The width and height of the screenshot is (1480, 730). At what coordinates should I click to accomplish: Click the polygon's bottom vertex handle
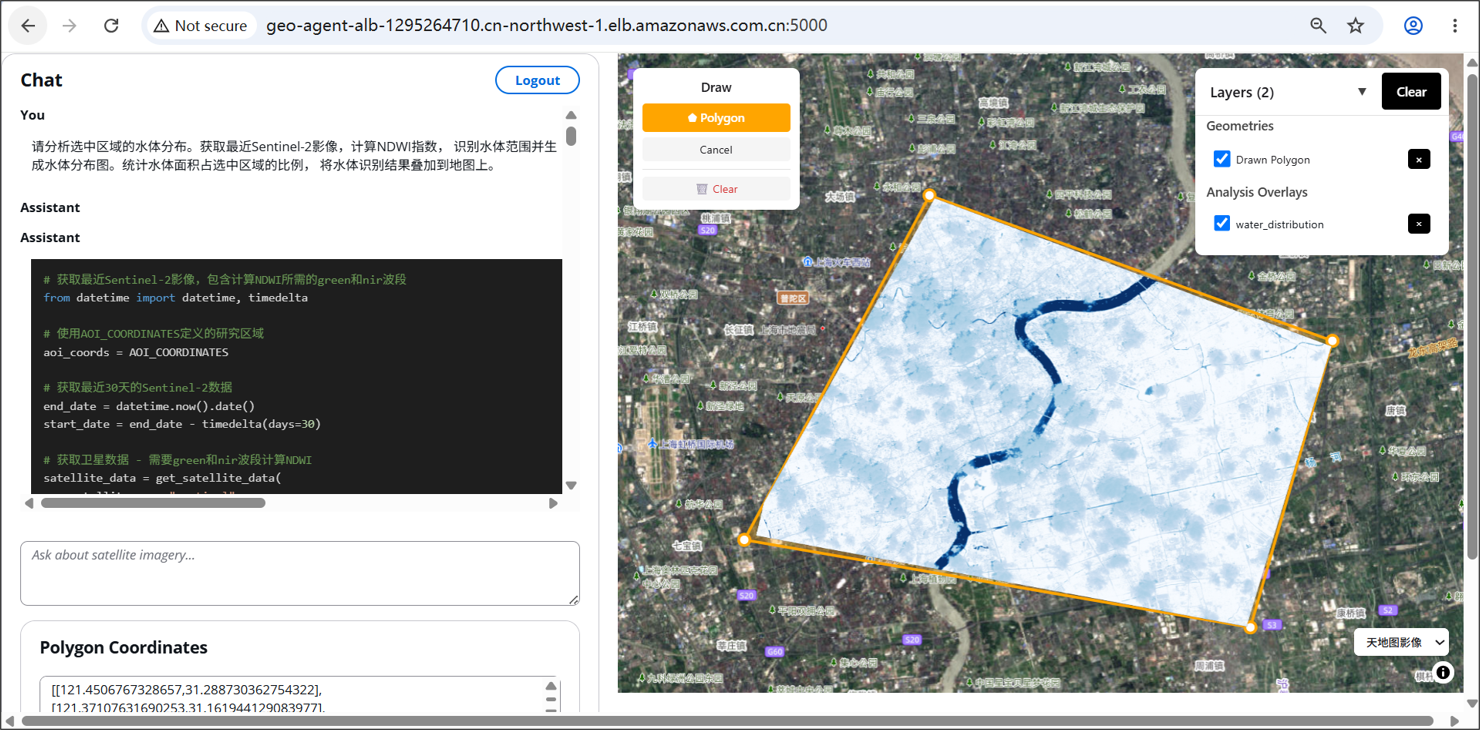click(x=1250, y=628)
